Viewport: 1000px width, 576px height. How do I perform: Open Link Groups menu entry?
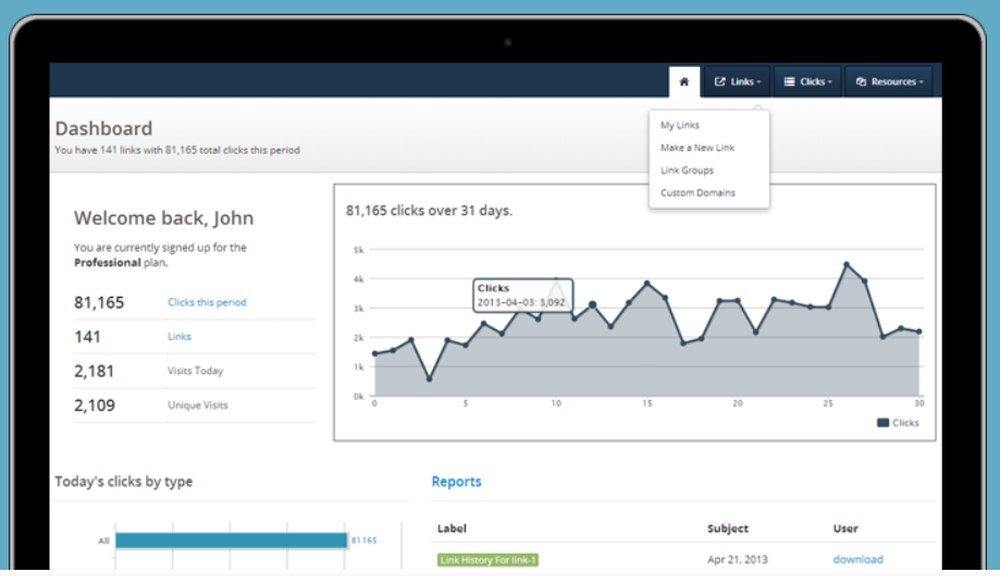click(687, 170)
